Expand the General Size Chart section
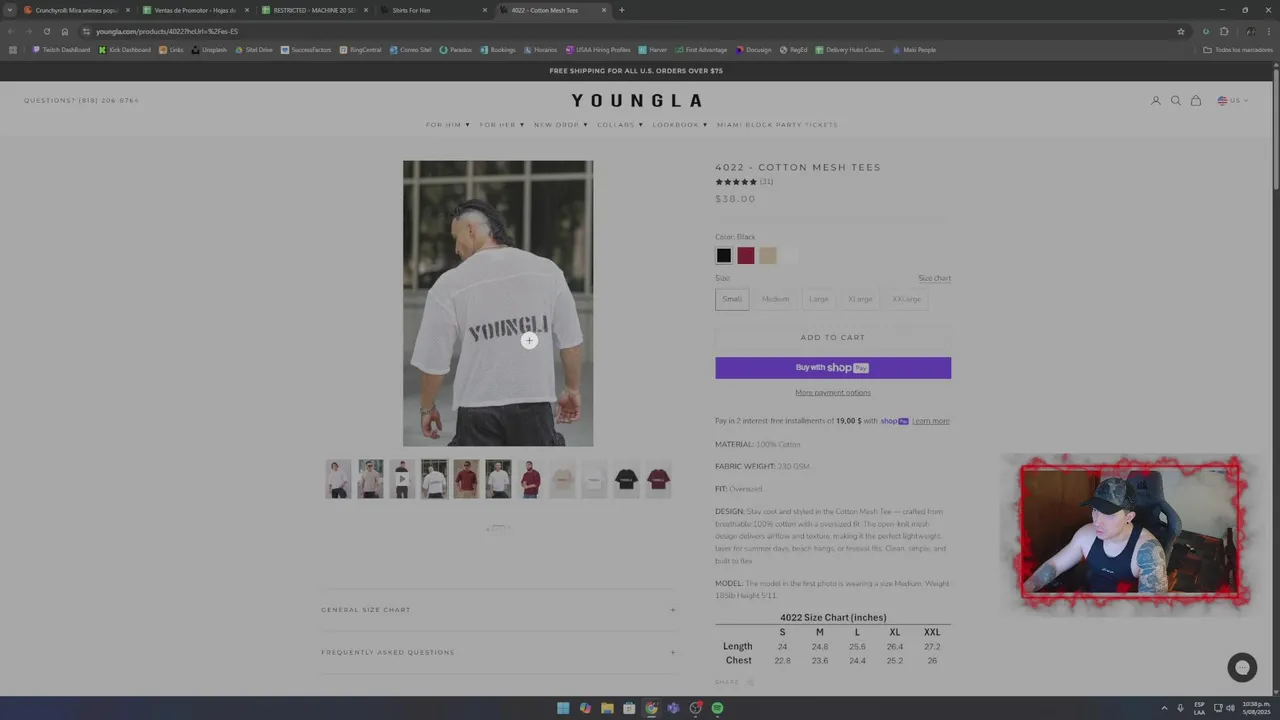Viewport: 1280px width, 720px height. (x=498, y=610)
